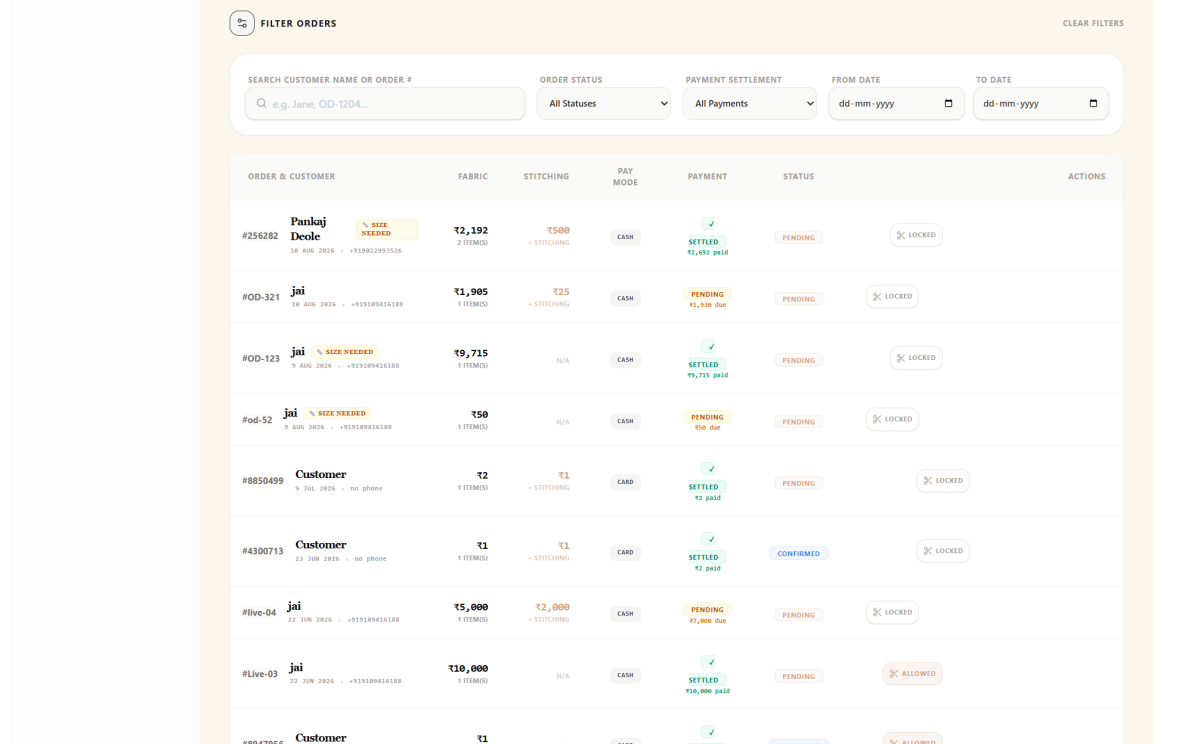This screenshot has width=1177, height=744.
Task: Click Cash pay mode chip for order #256282
Action: (625, 237)
